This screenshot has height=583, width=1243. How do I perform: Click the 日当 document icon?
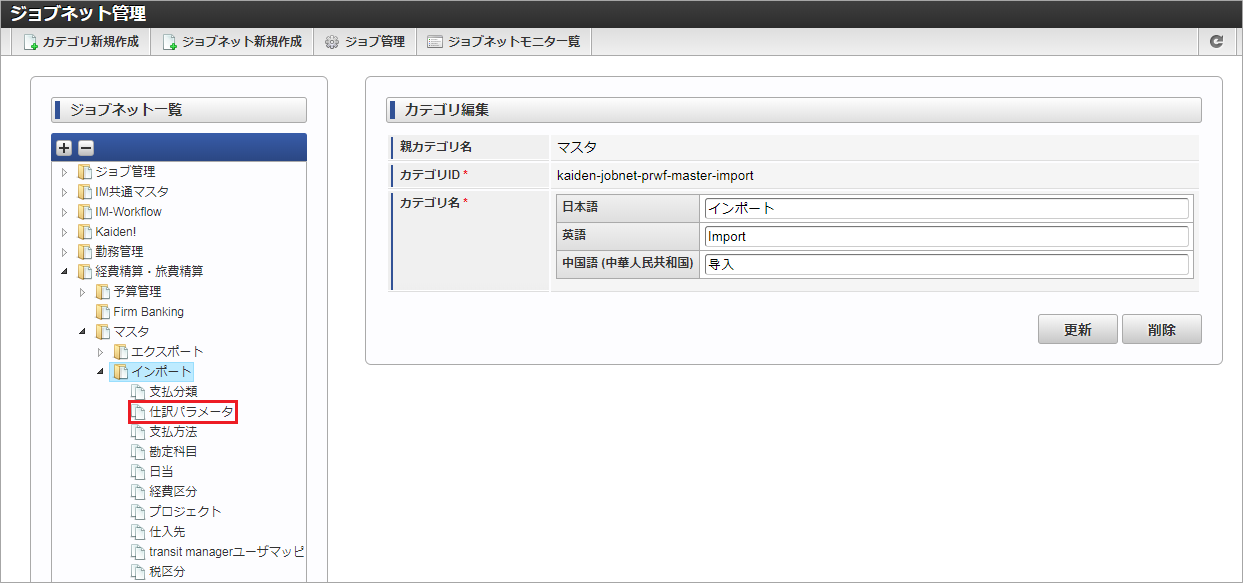coord(139,472)
